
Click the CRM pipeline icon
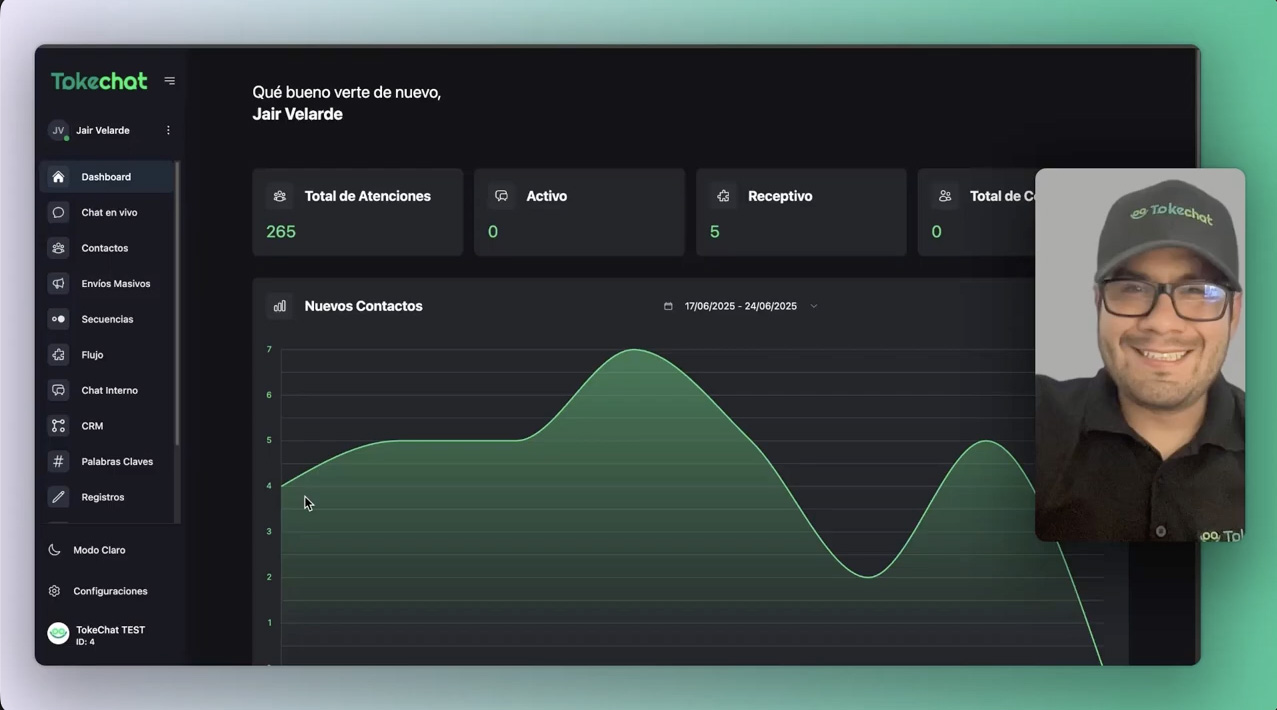58,426
